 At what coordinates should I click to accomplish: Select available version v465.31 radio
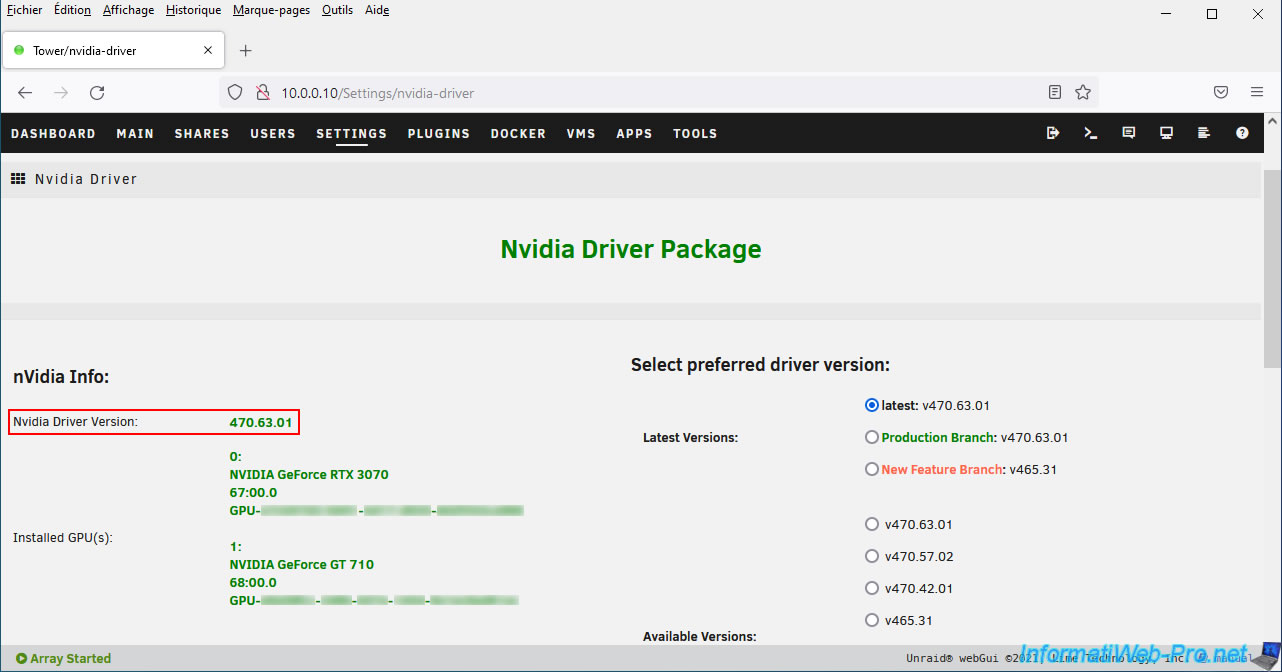click(872, 620)
